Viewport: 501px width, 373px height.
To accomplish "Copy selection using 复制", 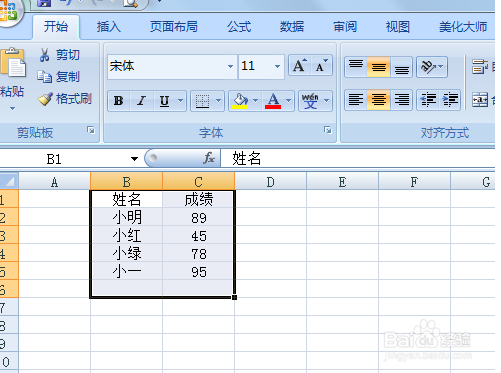I will pos(58,77).
